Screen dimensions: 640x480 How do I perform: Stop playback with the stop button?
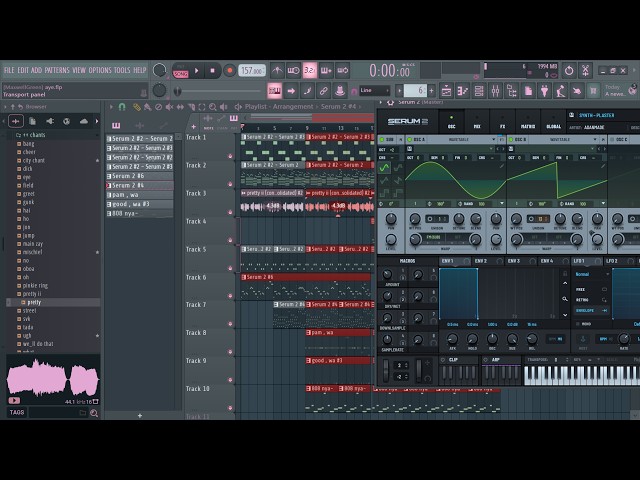[x=212, y=71]
